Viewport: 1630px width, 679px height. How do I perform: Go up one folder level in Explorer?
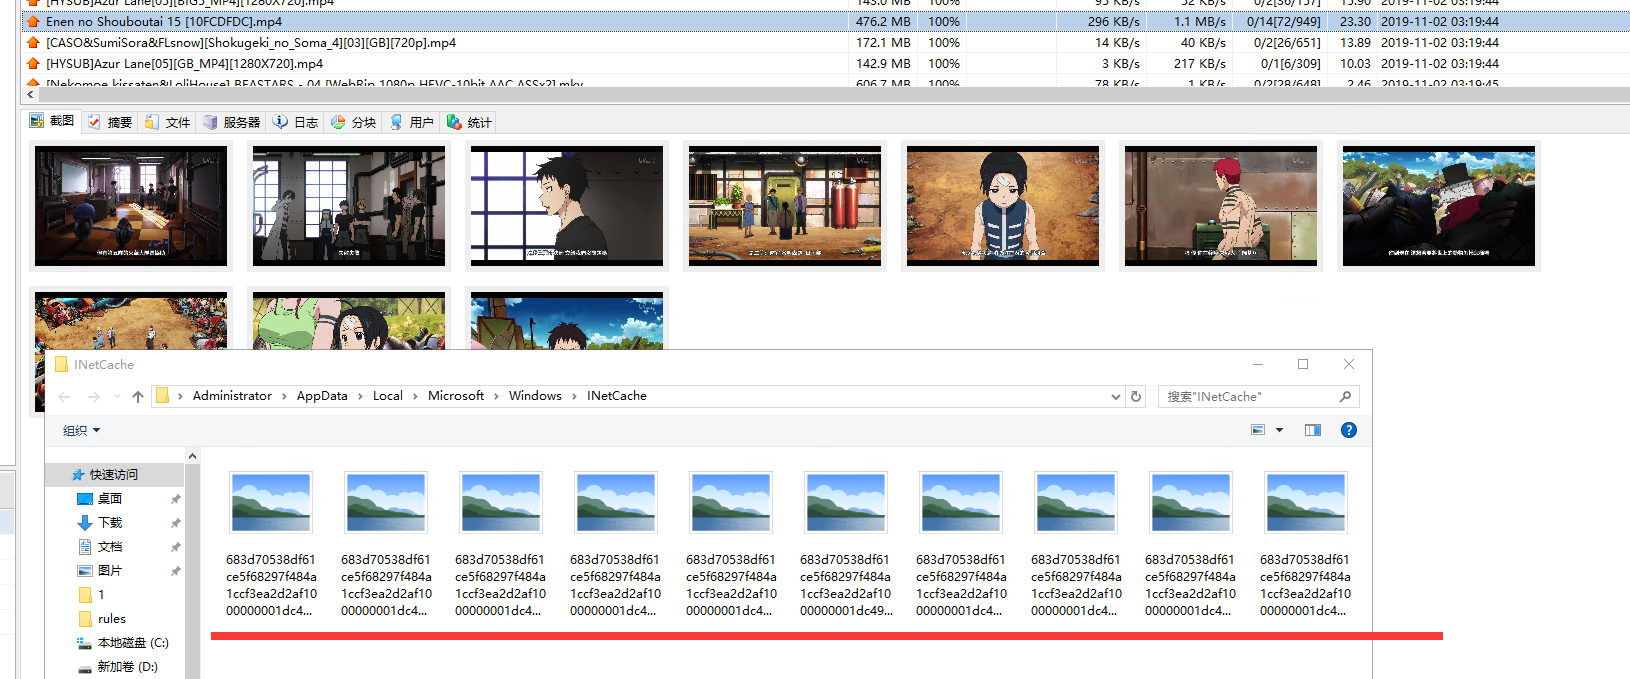pos(138,397)
